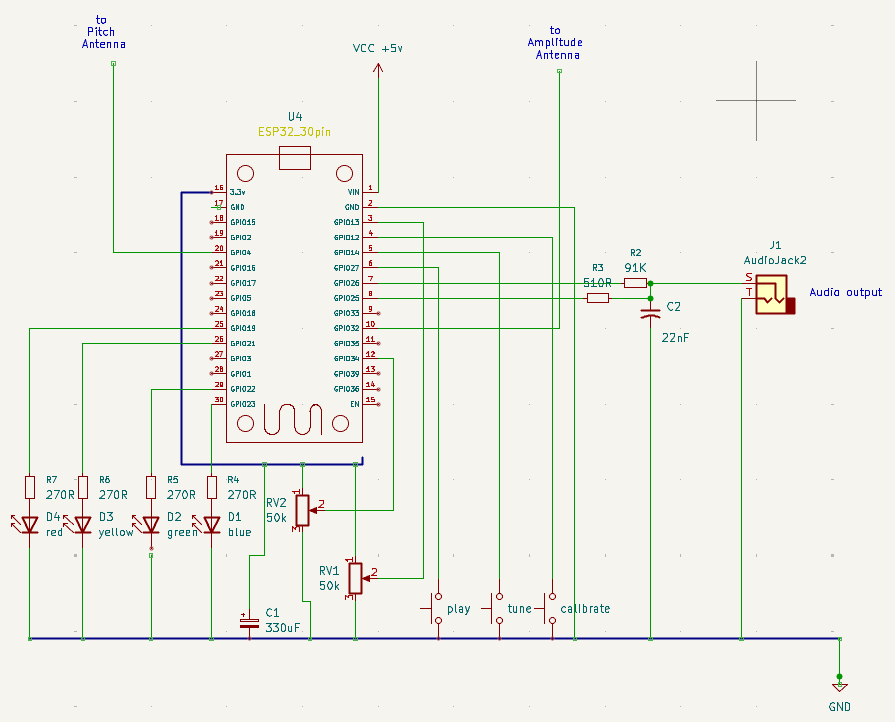895x722 pixels.
Task: Click the 'to Amplitude Antenna' text label
Action: (555, 43)
